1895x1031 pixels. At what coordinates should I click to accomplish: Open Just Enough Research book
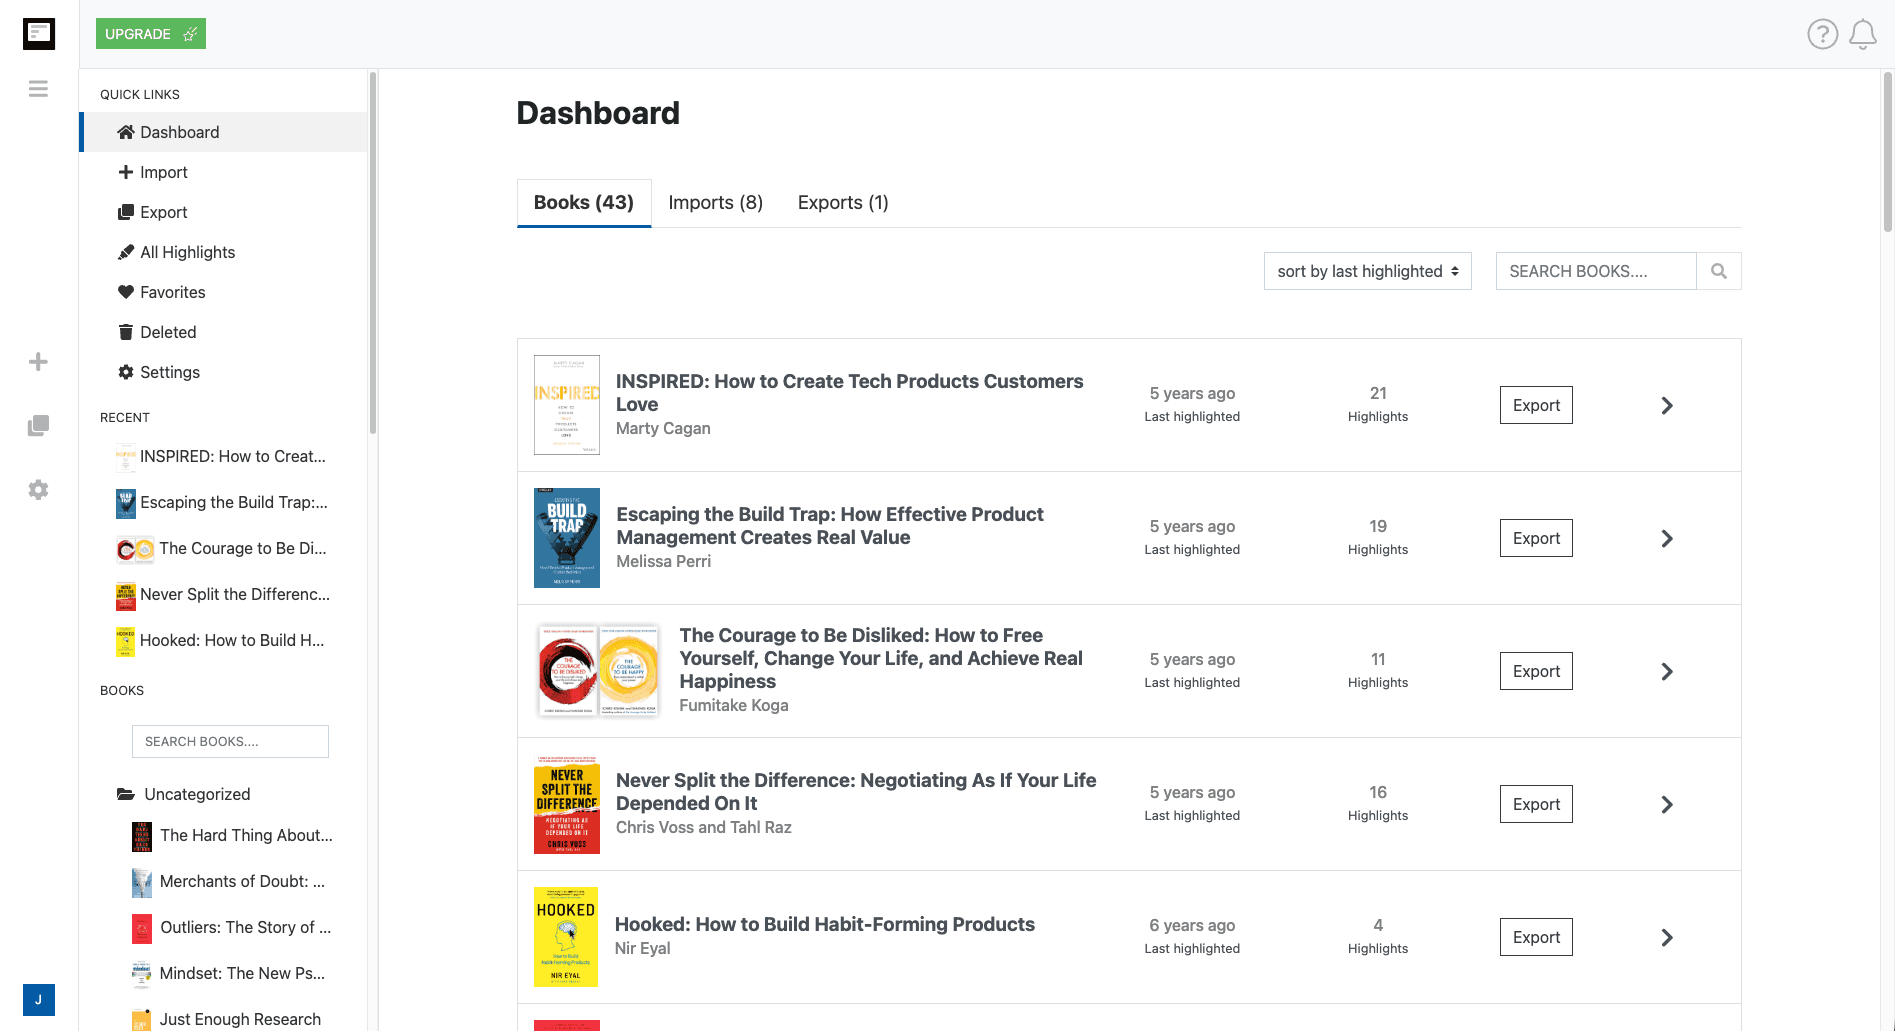pos(227,1019)
